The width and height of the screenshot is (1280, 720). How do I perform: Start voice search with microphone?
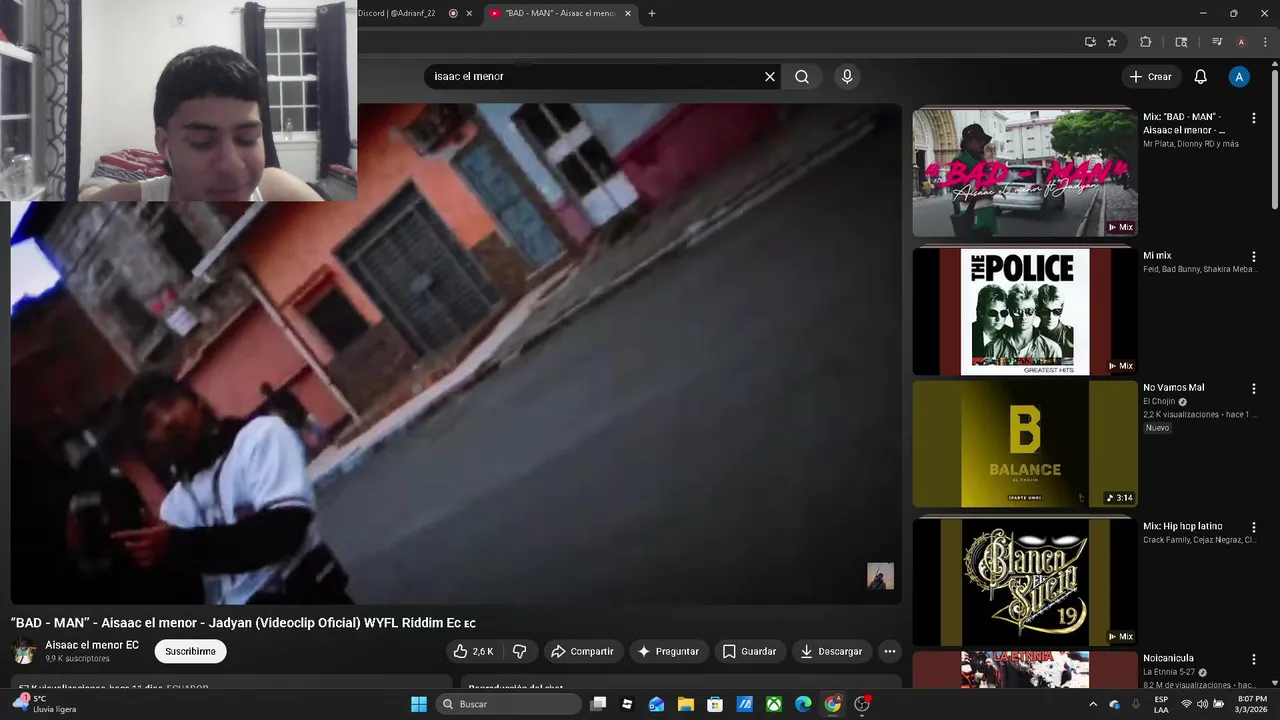847,77
